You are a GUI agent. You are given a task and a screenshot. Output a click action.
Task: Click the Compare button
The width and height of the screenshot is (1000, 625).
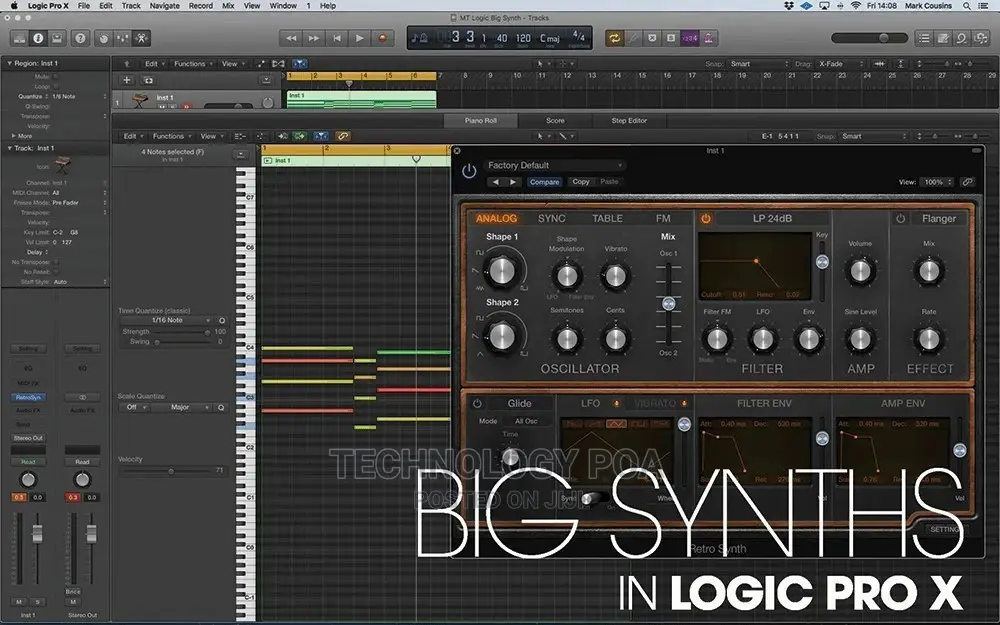(x=544, y=182)
